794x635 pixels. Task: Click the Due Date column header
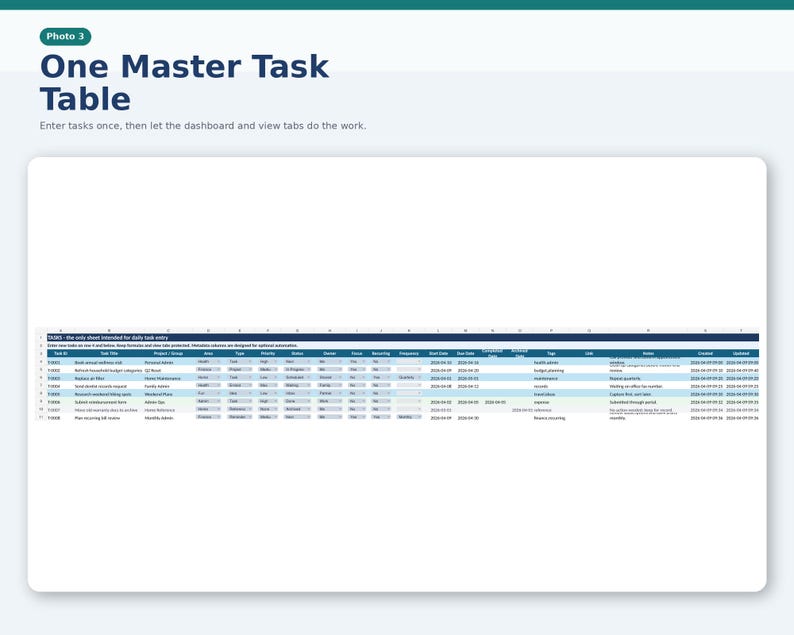pos(465,353)
